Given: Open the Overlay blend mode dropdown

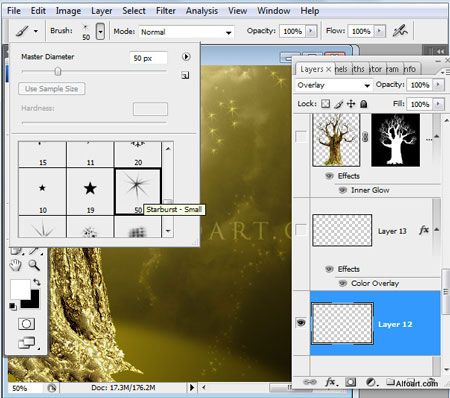Looking at the screenshot, I should (333, 85).
